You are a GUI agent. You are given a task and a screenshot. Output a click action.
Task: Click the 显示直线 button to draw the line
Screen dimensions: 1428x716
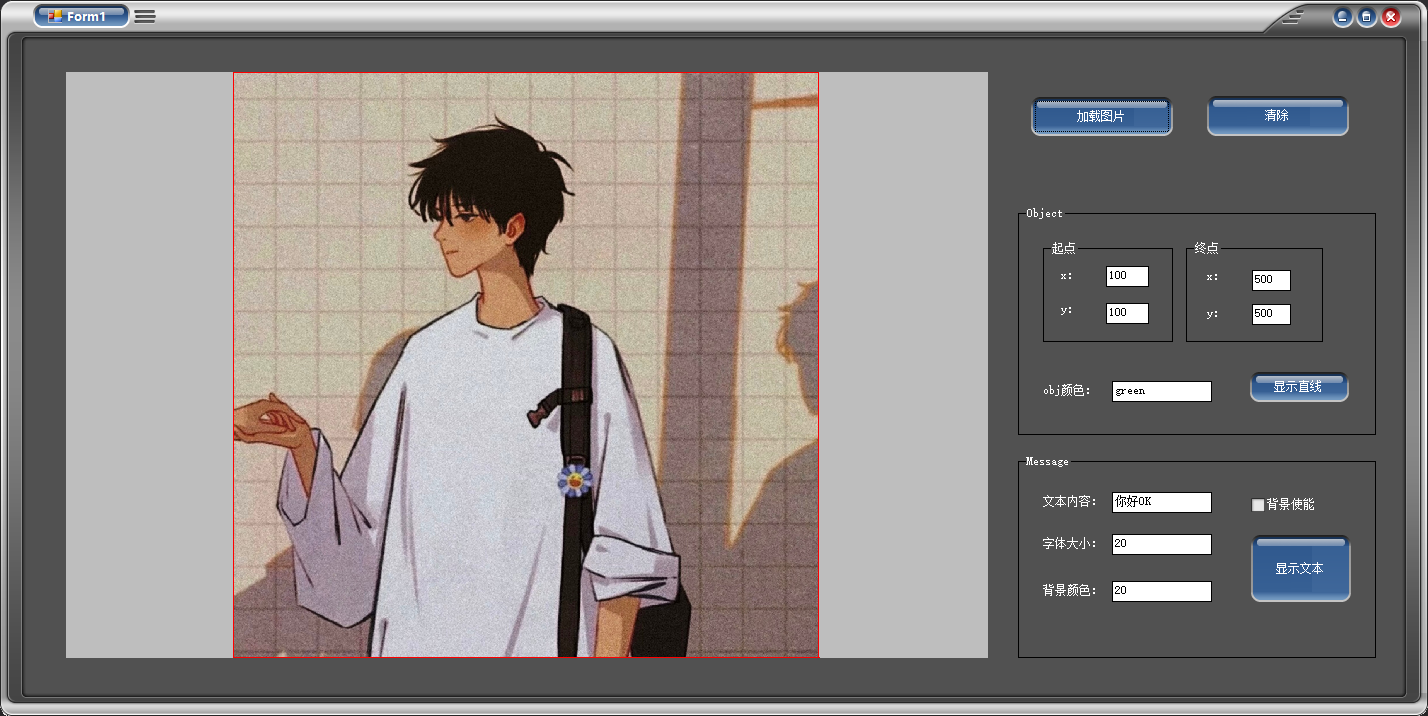[1299, 386]
